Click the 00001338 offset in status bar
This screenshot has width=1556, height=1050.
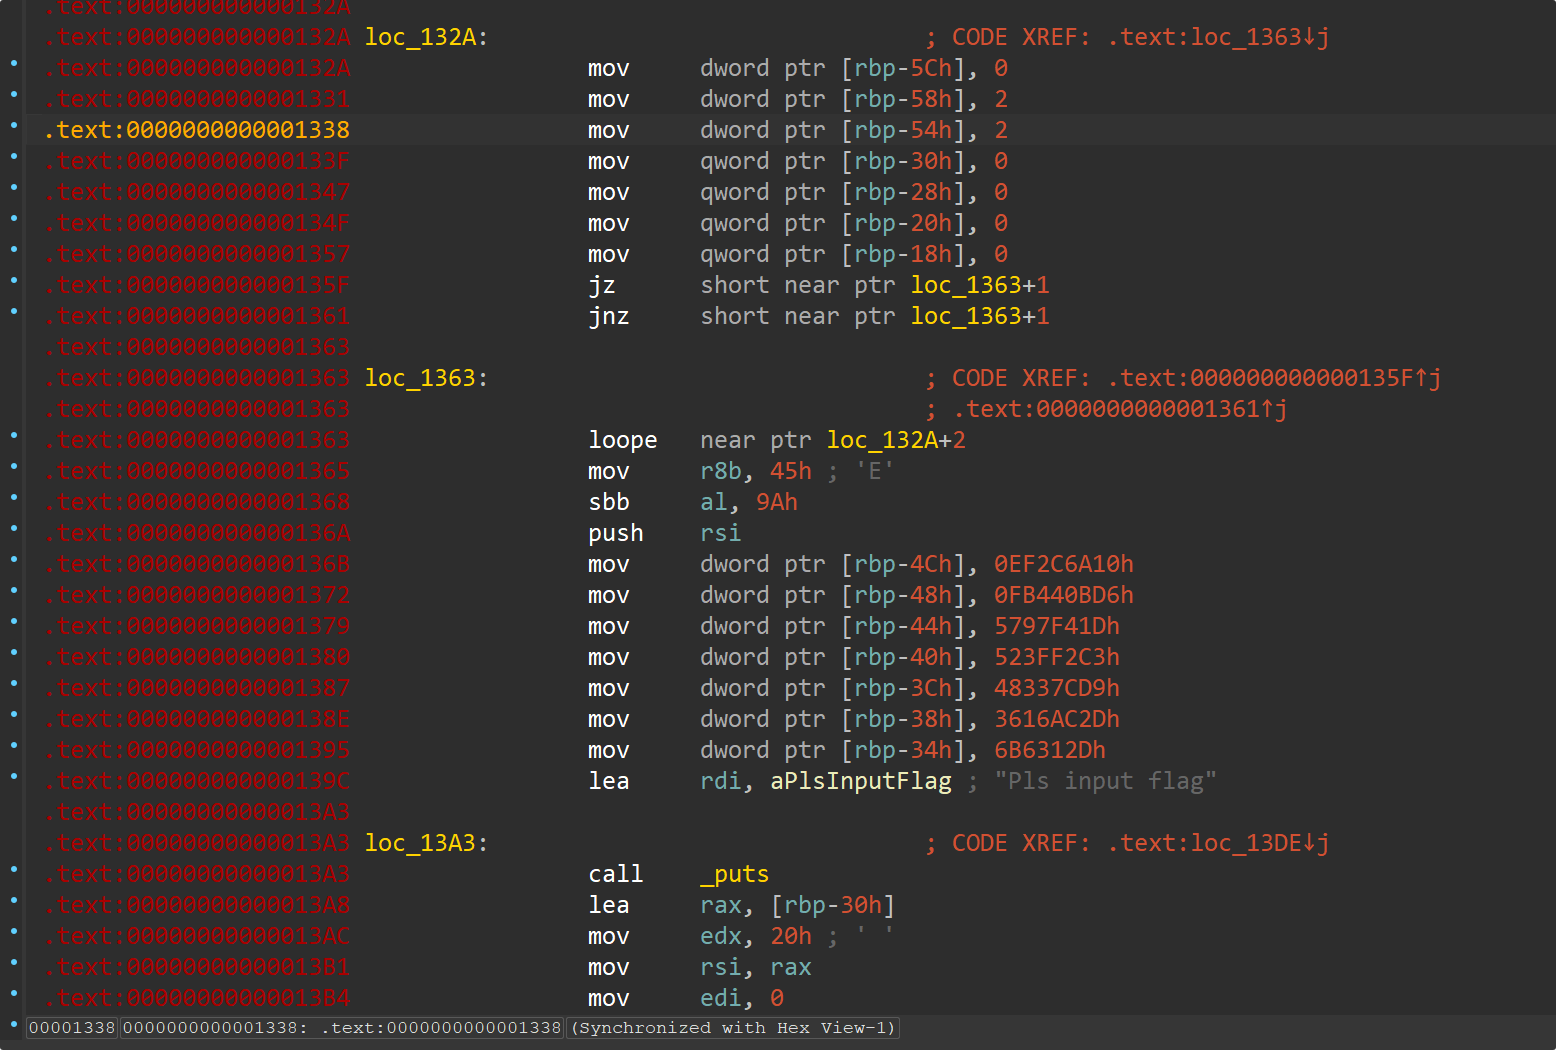tap(72, 1028)
